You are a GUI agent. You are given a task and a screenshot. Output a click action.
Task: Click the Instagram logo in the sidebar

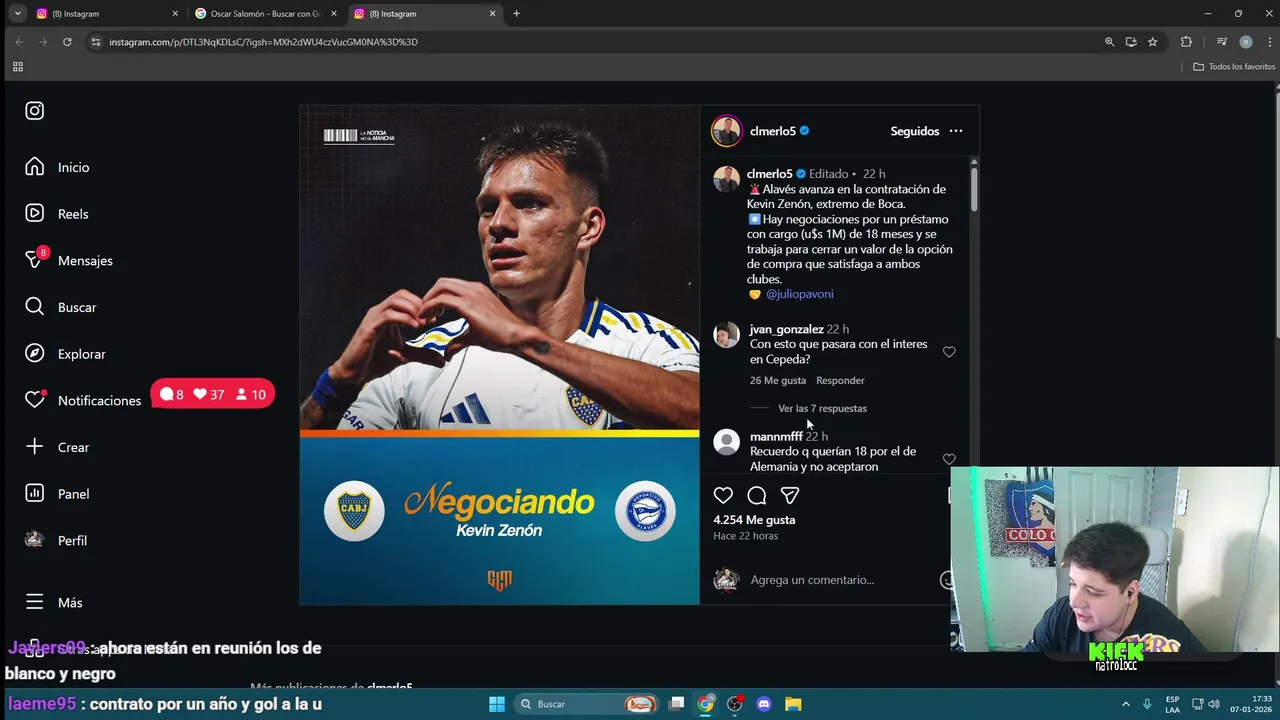point(35,111)
